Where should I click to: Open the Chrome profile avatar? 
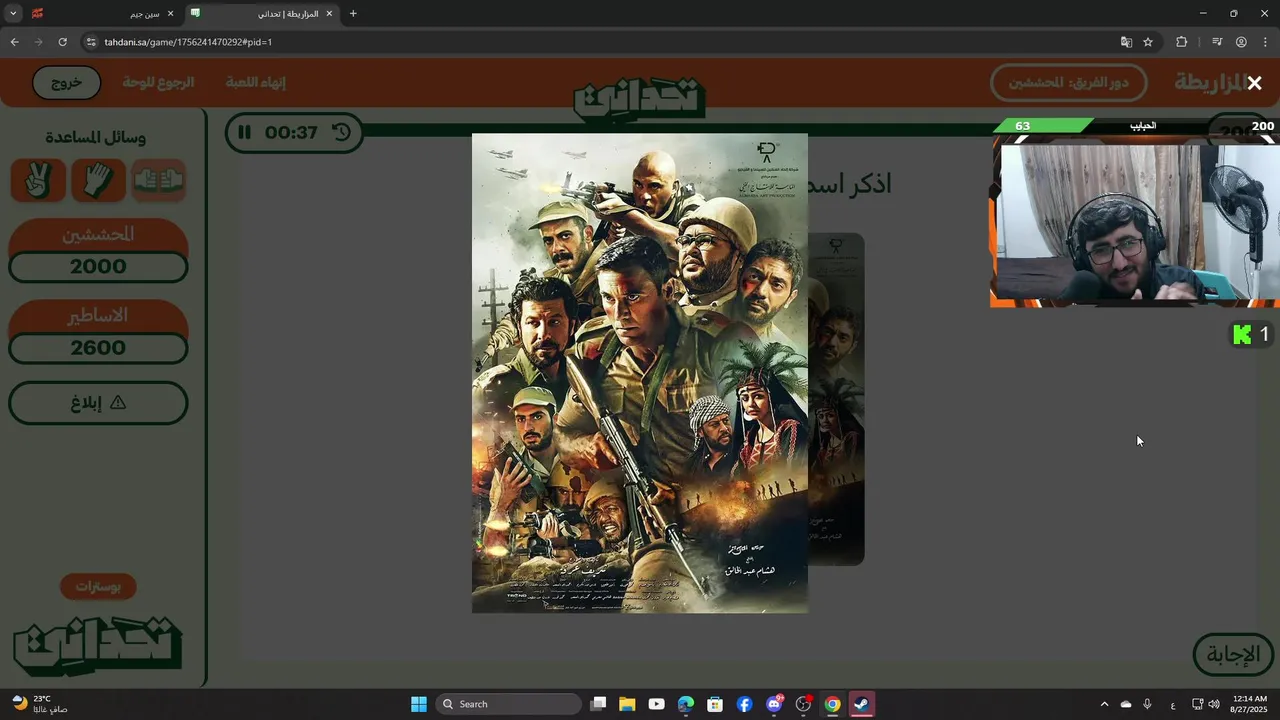[1241, 42]
